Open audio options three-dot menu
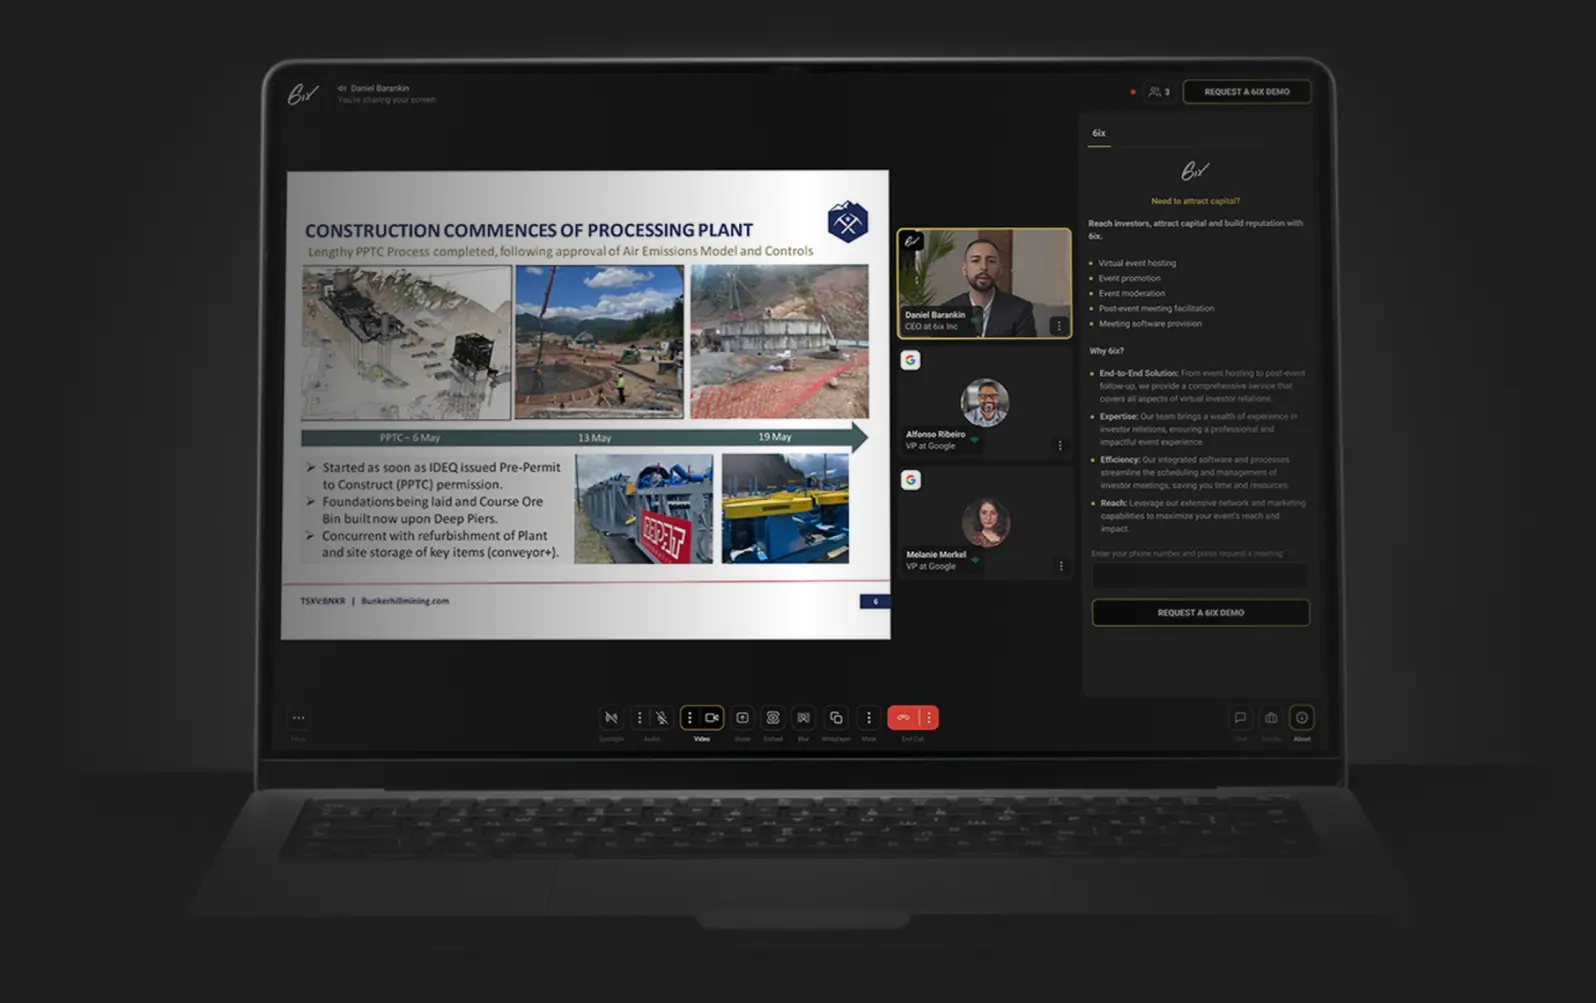The height and width of the screenshot is (1003, 1596). pos(640,718)
